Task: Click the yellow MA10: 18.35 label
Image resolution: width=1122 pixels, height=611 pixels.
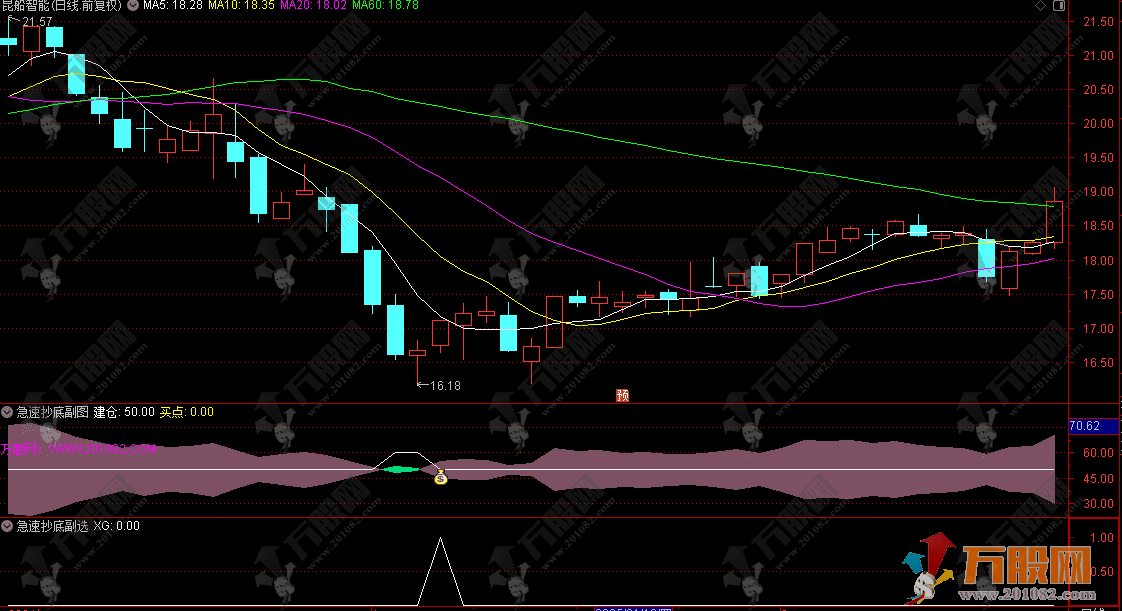Action: tap(241, 6)
